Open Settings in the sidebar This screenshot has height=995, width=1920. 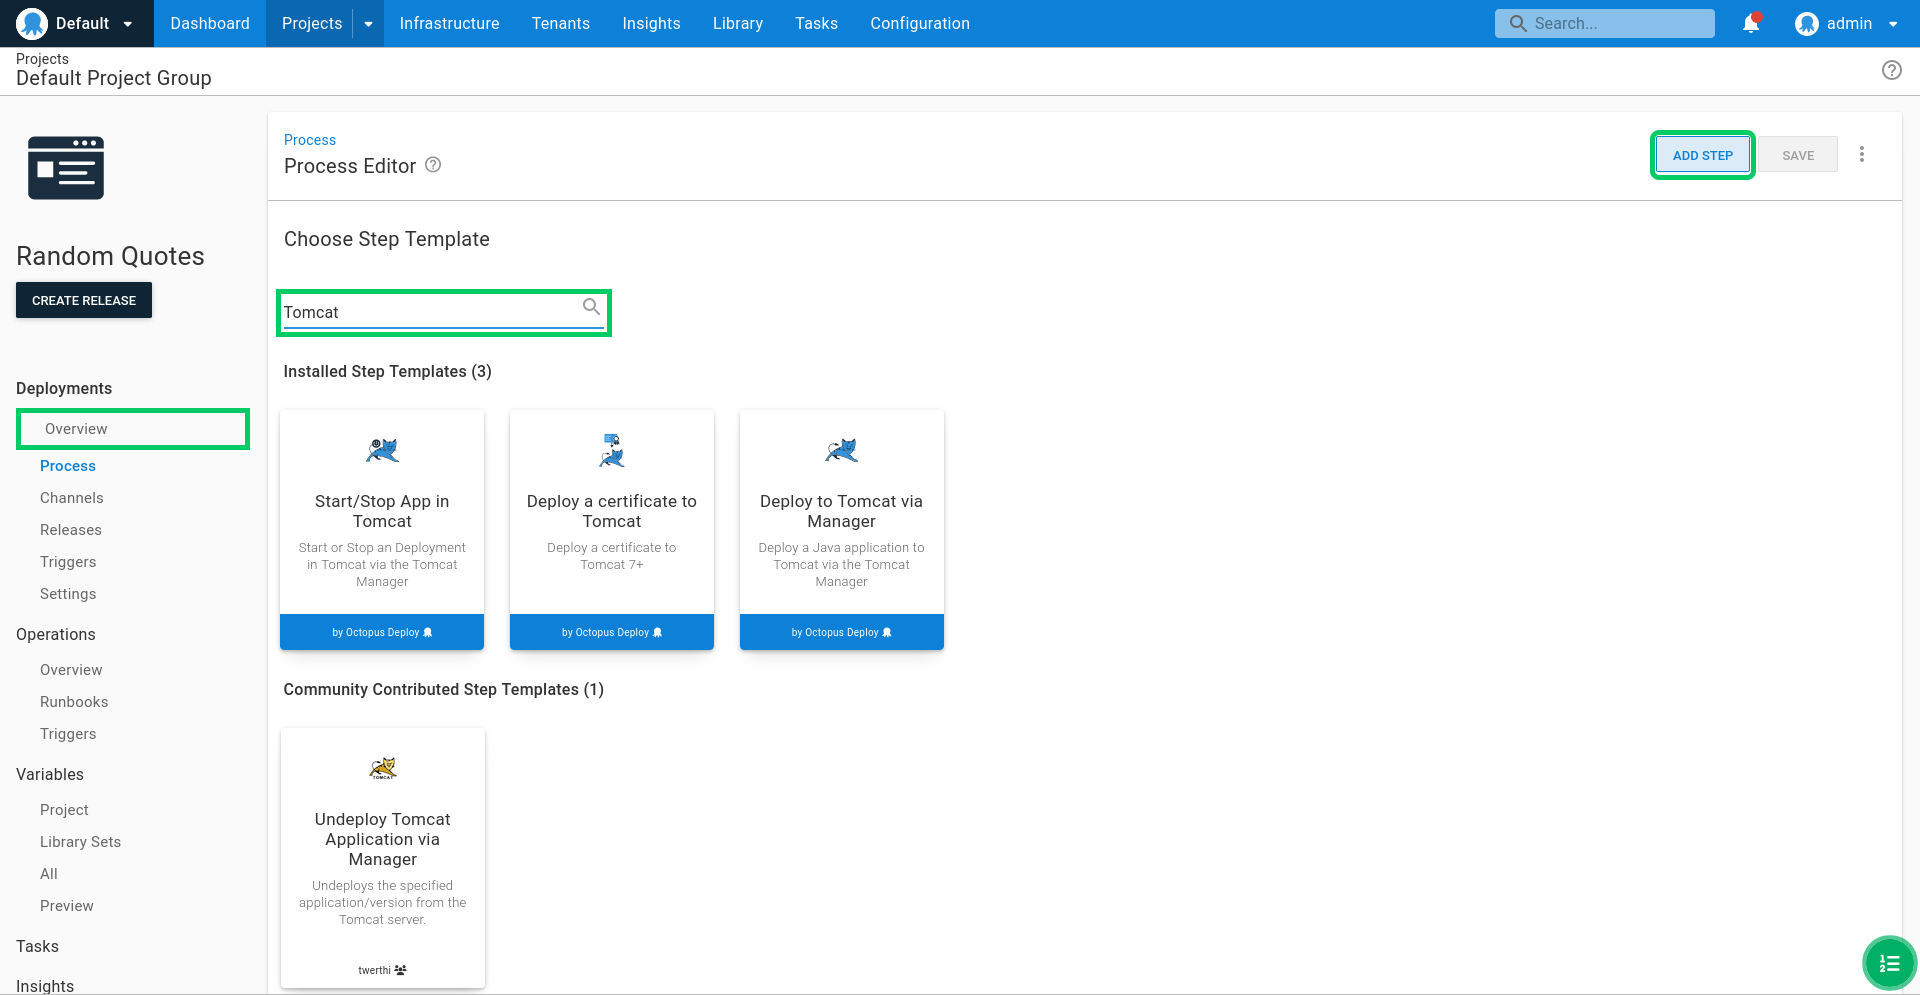68,594
